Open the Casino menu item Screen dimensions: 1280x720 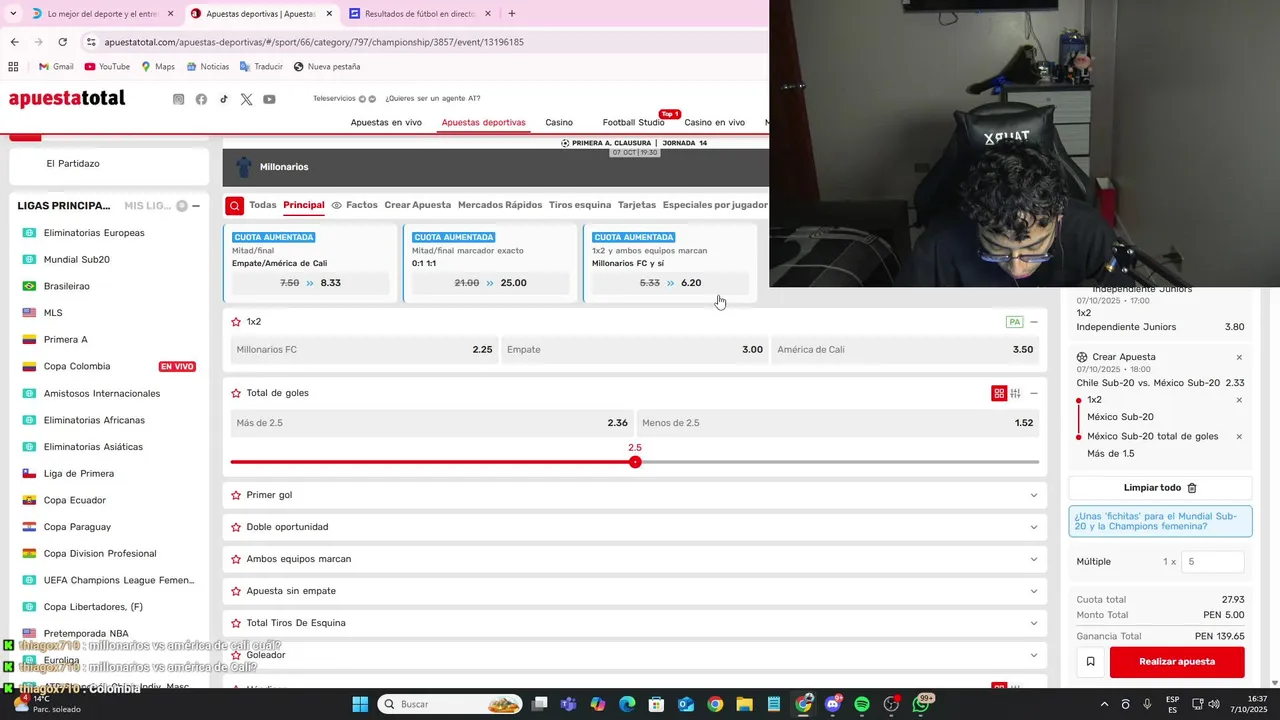point(559,122)
